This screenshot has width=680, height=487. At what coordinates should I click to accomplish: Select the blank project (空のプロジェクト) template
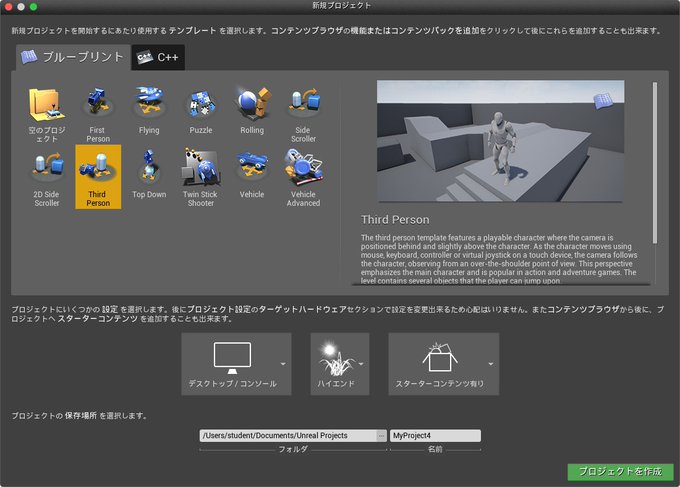[47, 113]
